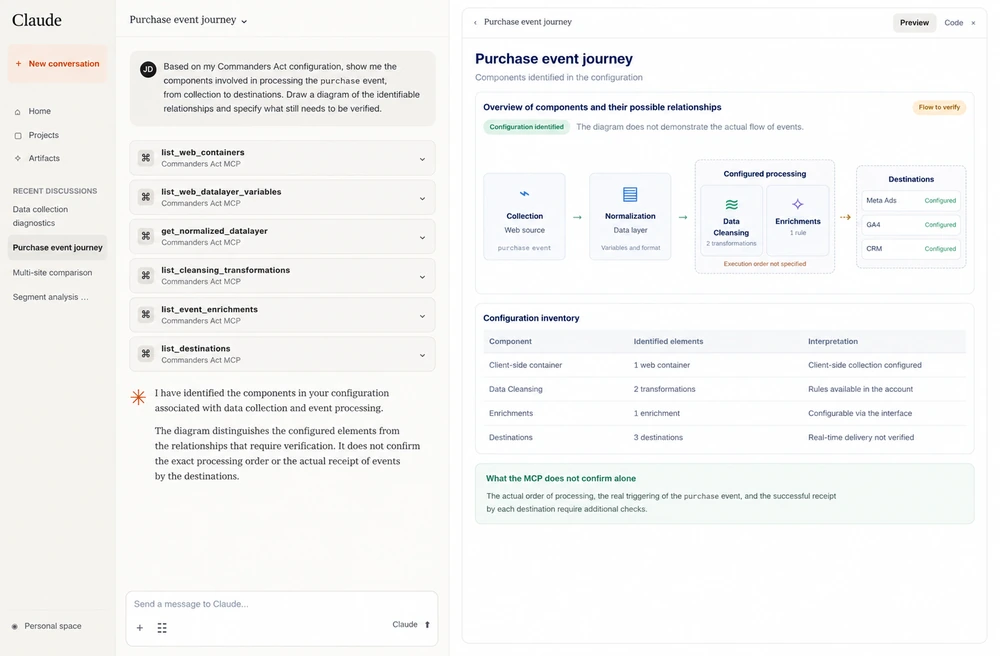Click the Claude model selector label
The height and width of the screenshot is (656, 1000).
pos(405,625)
